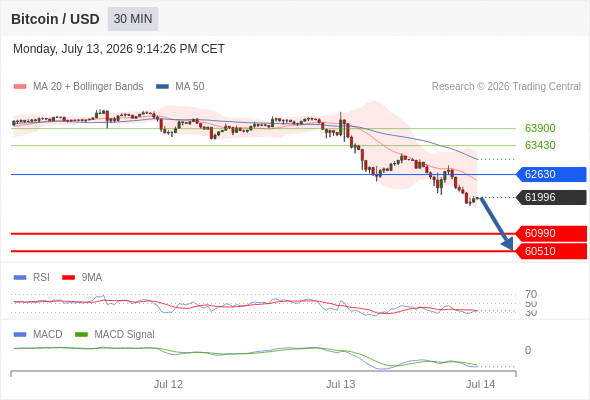Click the MACD Signal green swatch
Screen dimensions: 590x400
pyautogui.click(x=81, y=335)
